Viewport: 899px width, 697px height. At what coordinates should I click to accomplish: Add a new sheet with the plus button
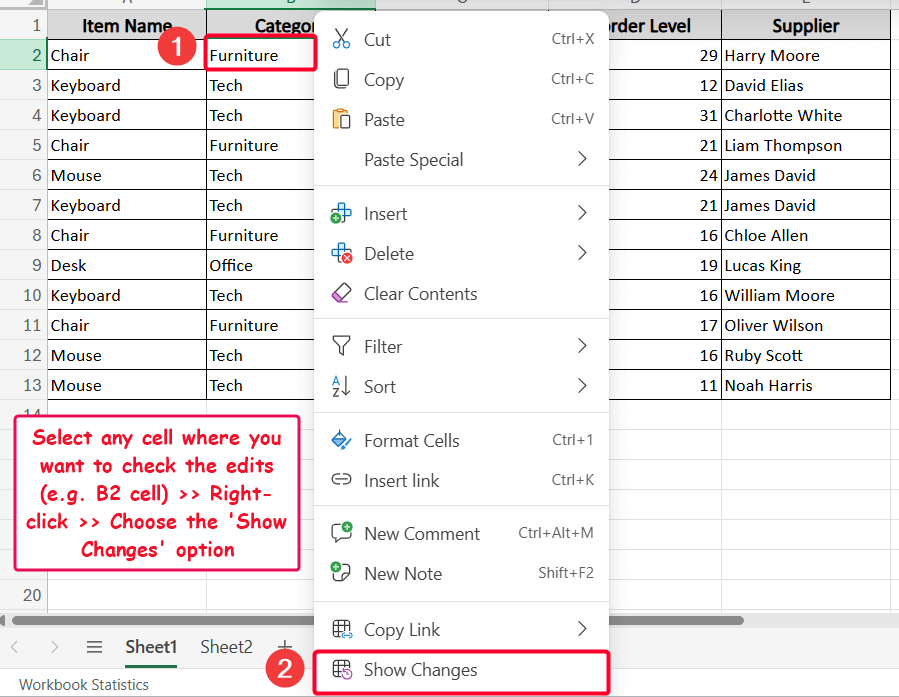point(284,647)
